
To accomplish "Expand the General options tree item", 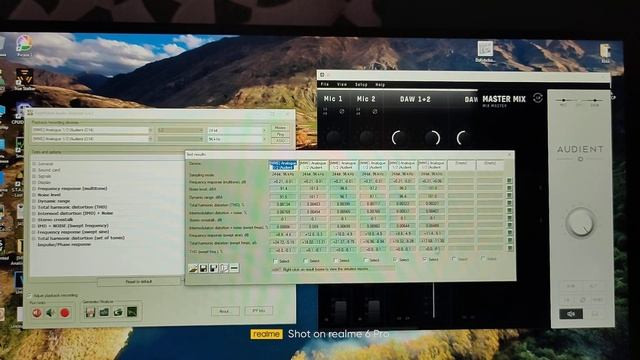I will click(34, 164).
